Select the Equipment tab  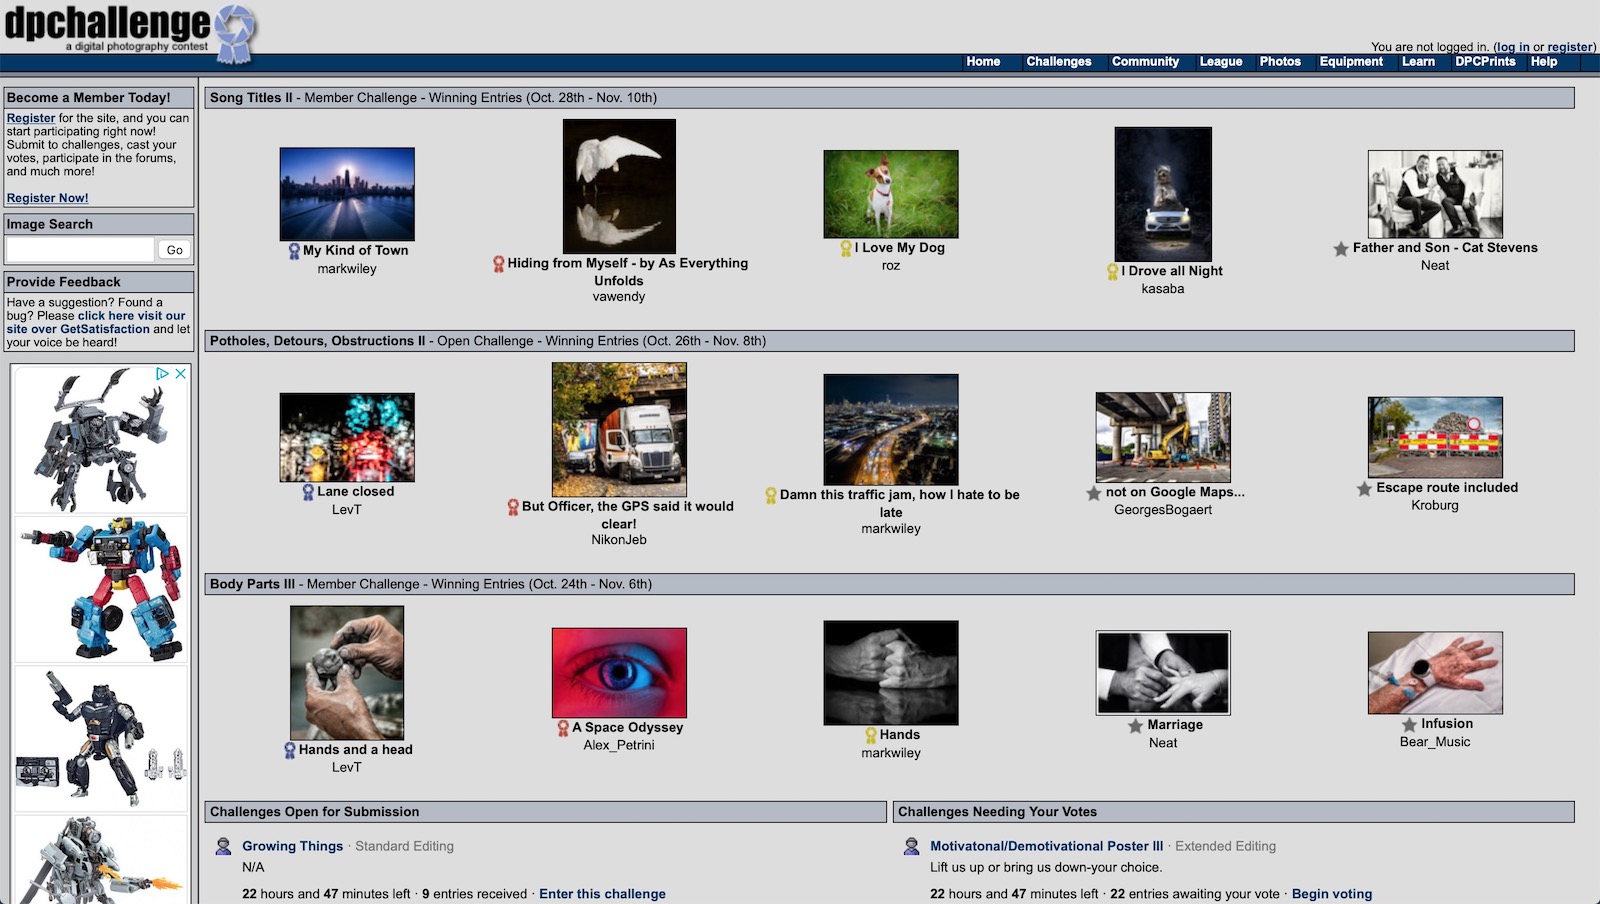[1351, 61]
